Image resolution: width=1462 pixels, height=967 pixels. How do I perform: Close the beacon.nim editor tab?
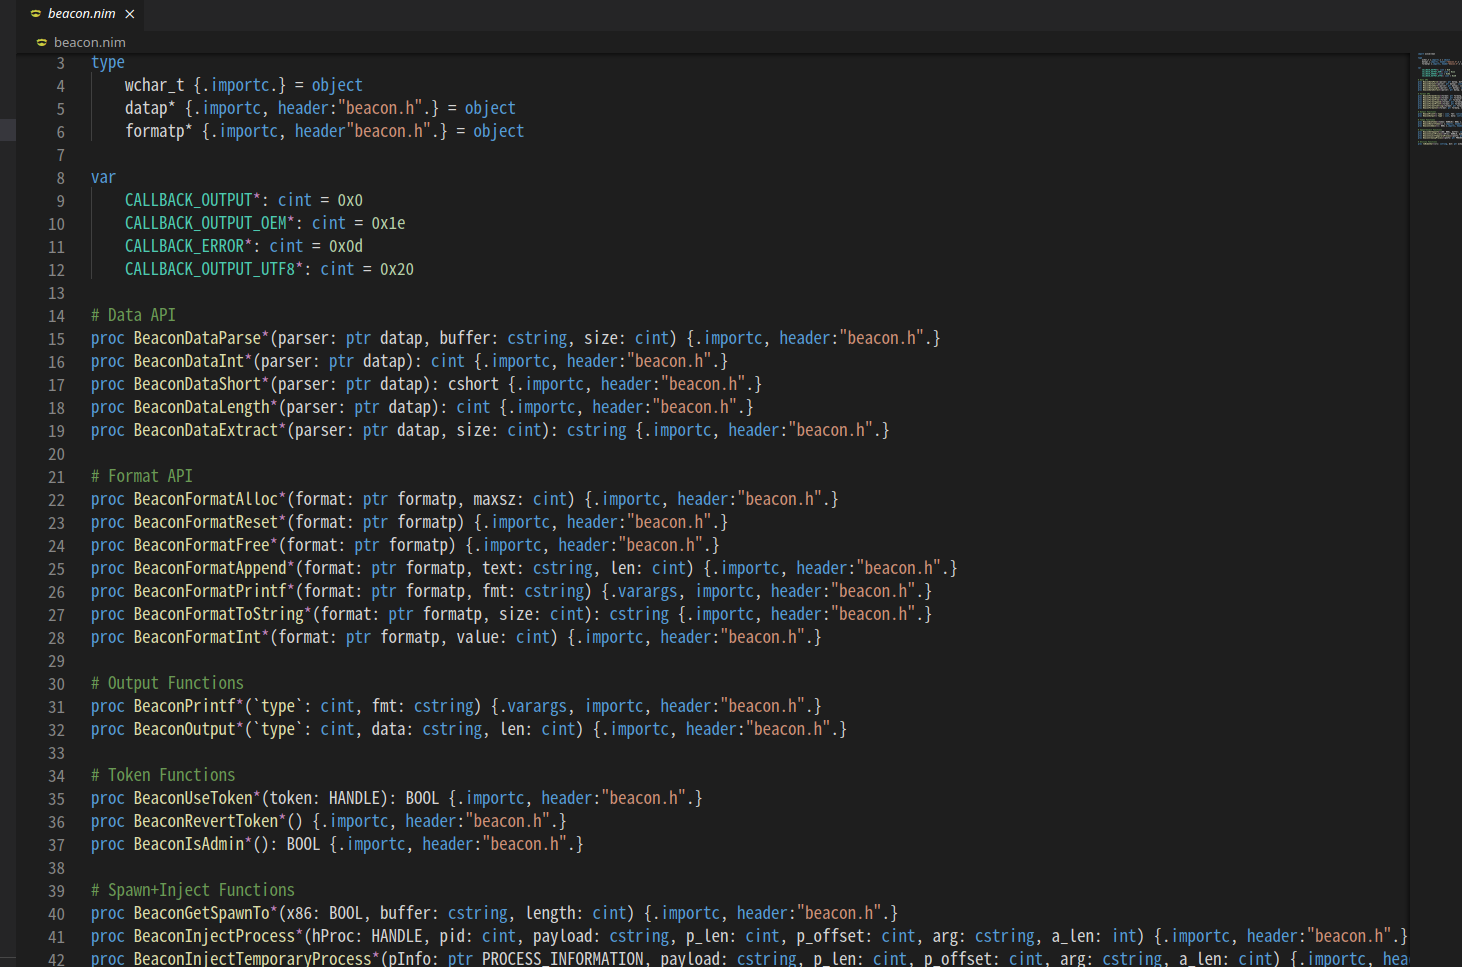click(130, 14)
